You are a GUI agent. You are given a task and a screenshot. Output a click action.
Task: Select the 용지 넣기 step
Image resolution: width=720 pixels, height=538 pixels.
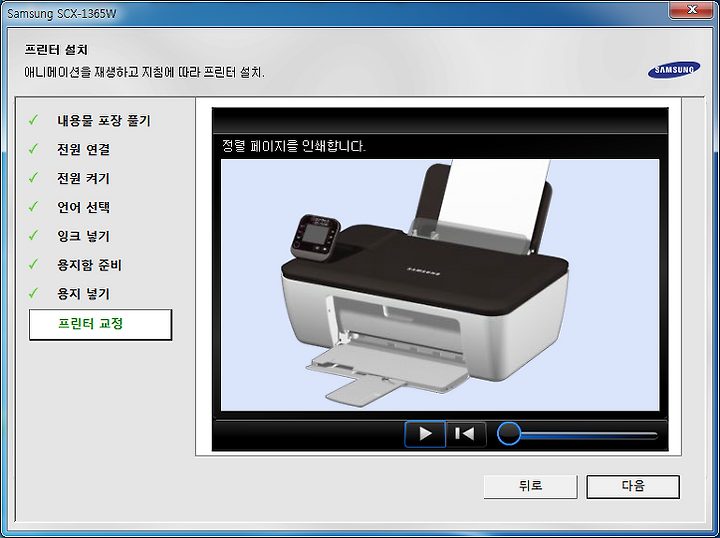(84, 294)
